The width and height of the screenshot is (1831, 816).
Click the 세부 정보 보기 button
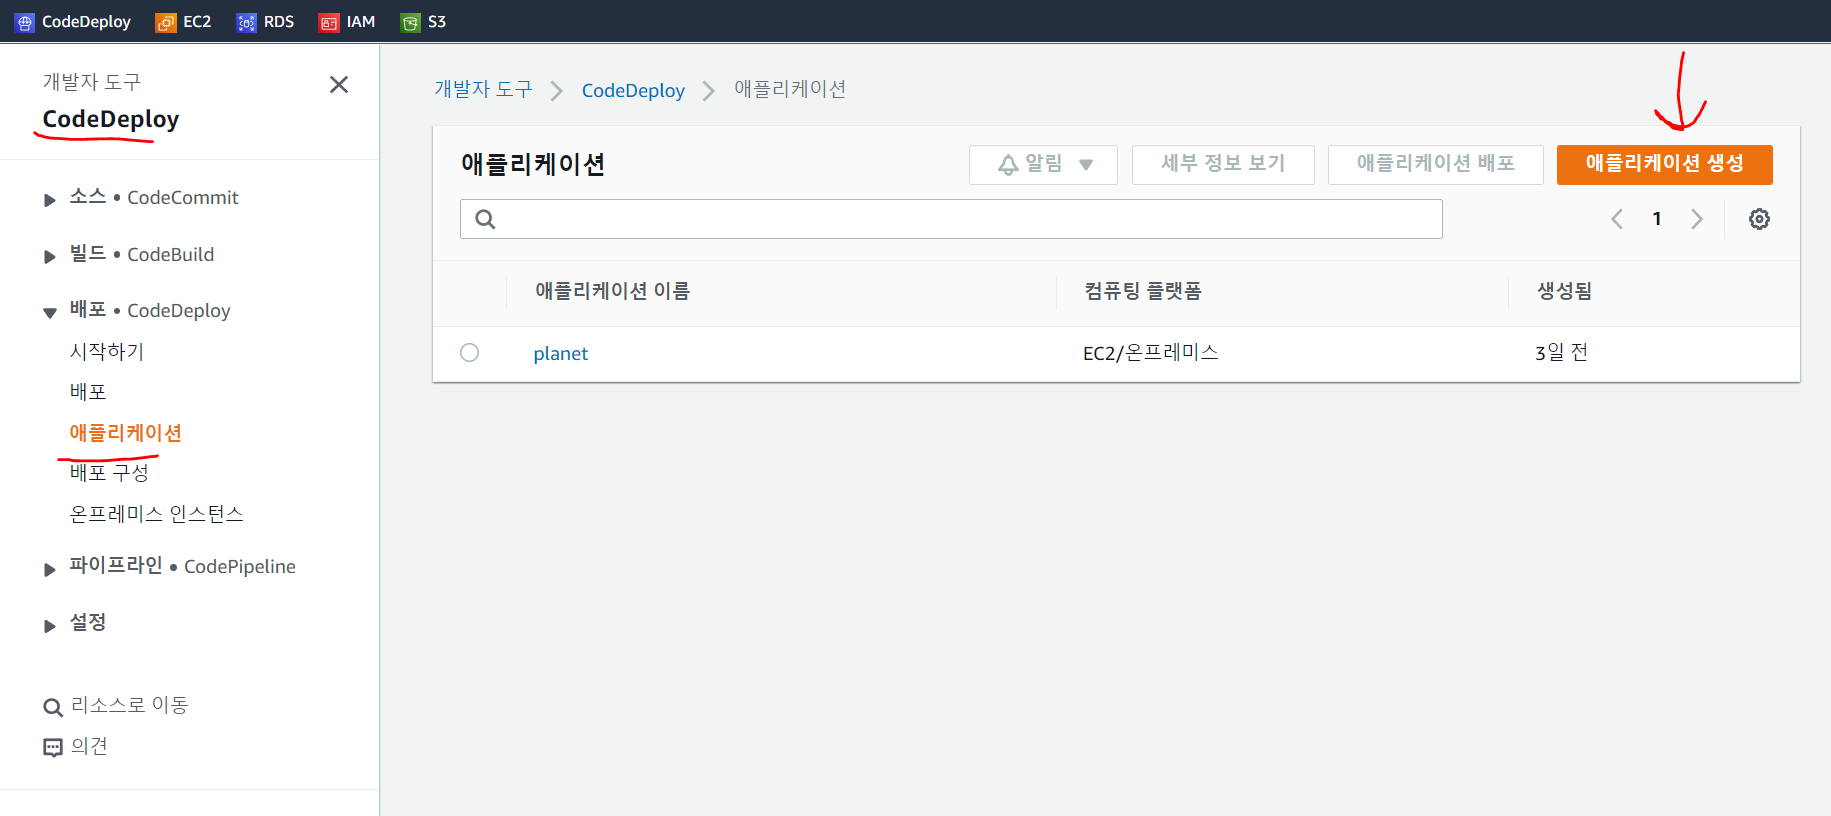coord(1223,164)
